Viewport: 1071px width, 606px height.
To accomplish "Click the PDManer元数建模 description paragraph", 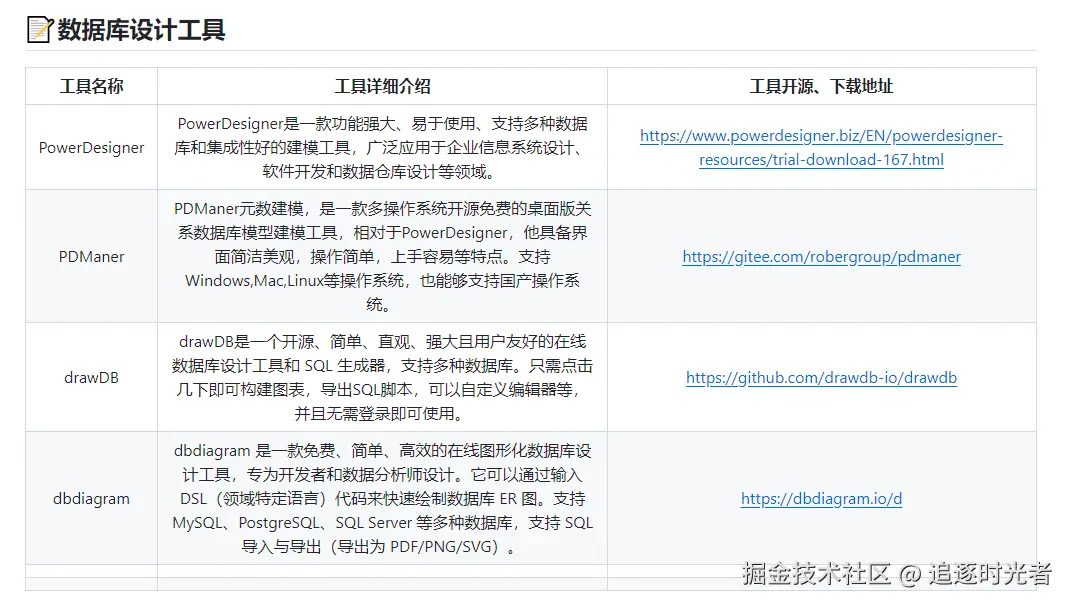I will pos(382,257).
